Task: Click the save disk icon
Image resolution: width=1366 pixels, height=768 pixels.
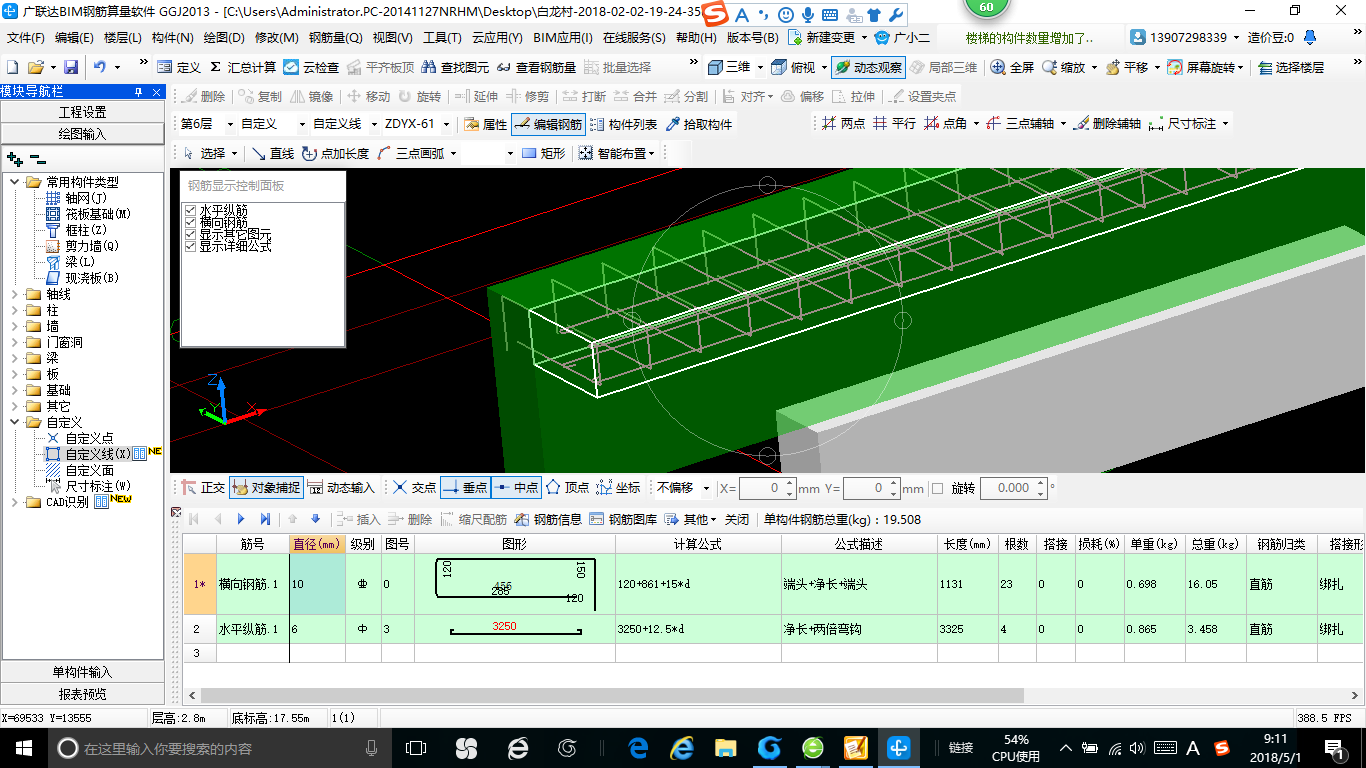Action: [71, 67]
